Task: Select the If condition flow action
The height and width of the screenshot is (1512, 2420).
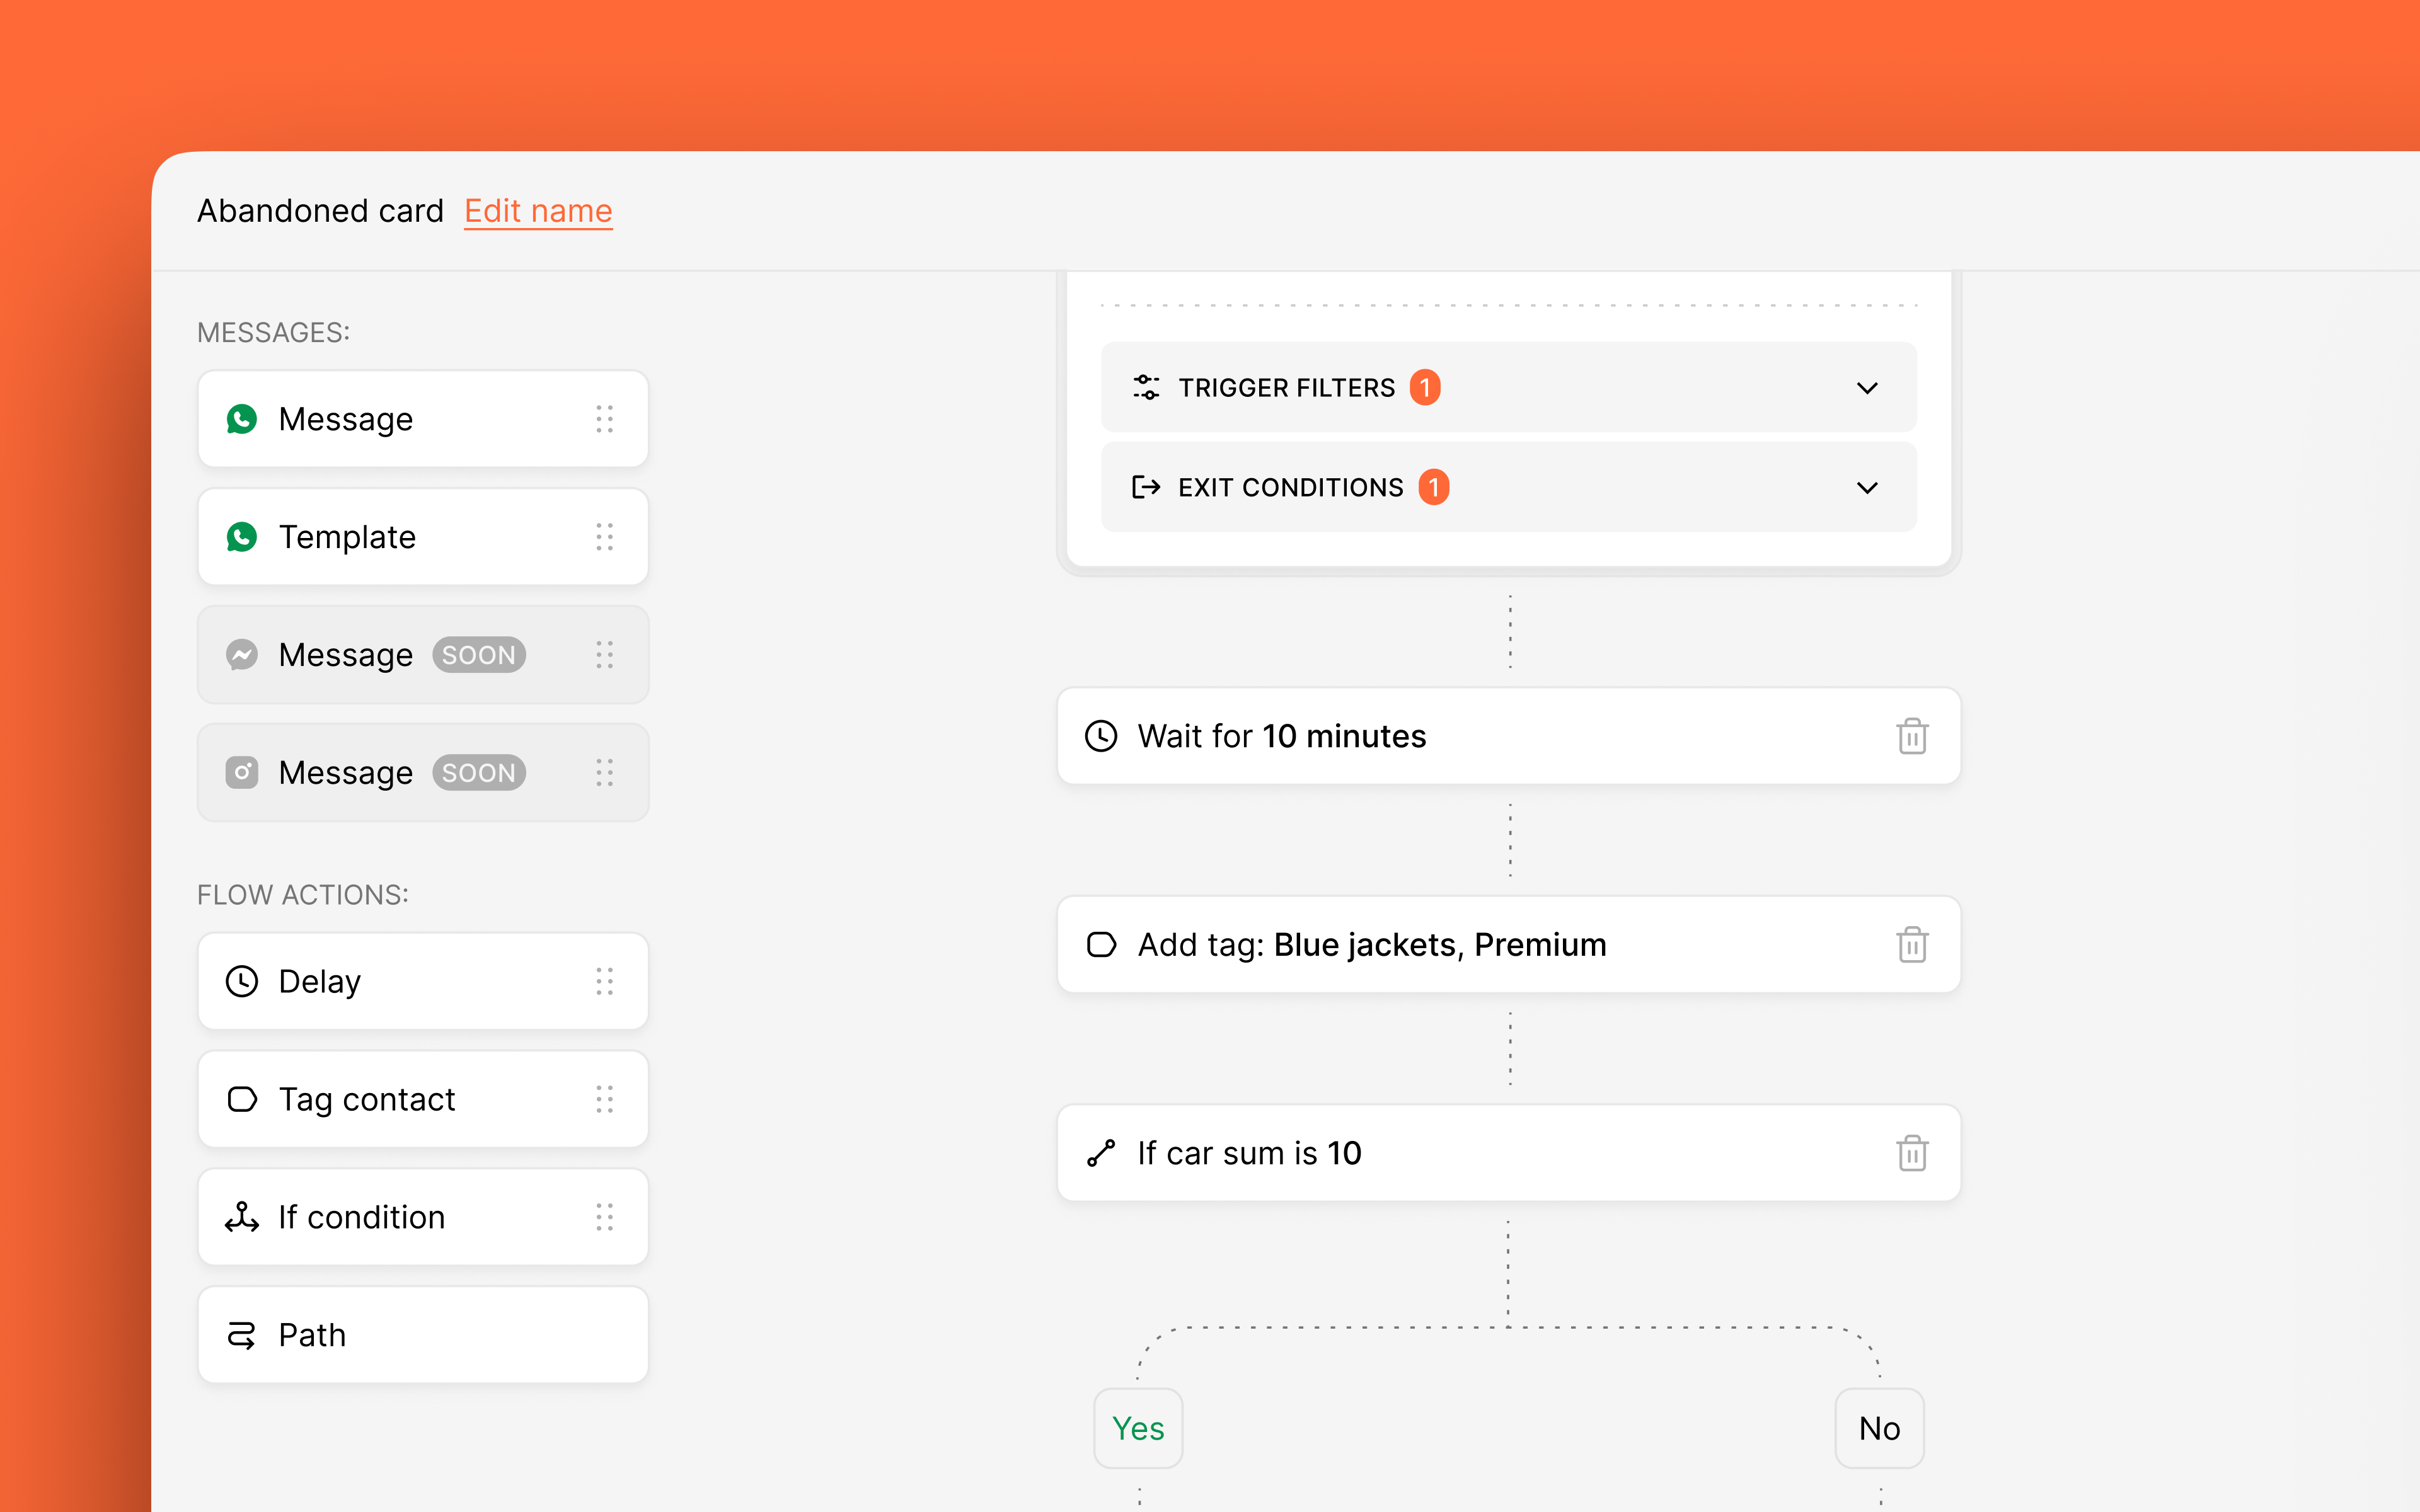Action: pos(423,1217)
